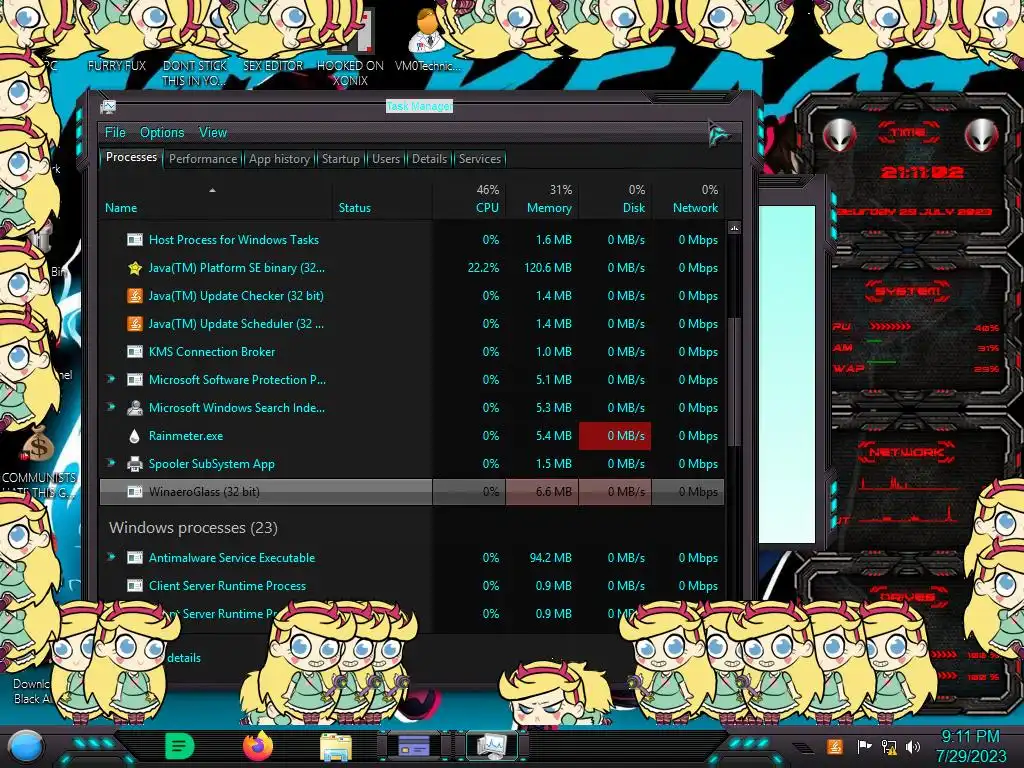The height and width of the screenshot is (768, 1024).
Task: Expand Microsoft Windows Search Indexer process
Action: [111, 407]
